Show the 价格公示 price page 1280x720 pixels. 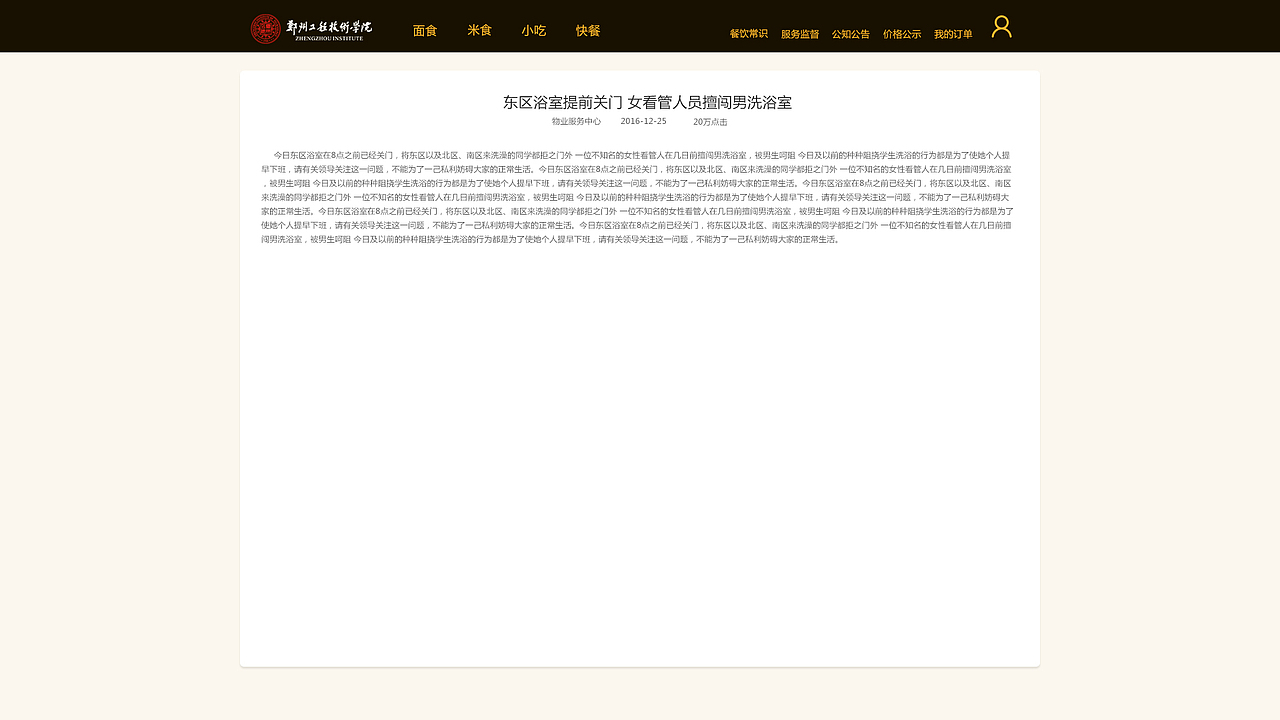(x=902, y=34)
